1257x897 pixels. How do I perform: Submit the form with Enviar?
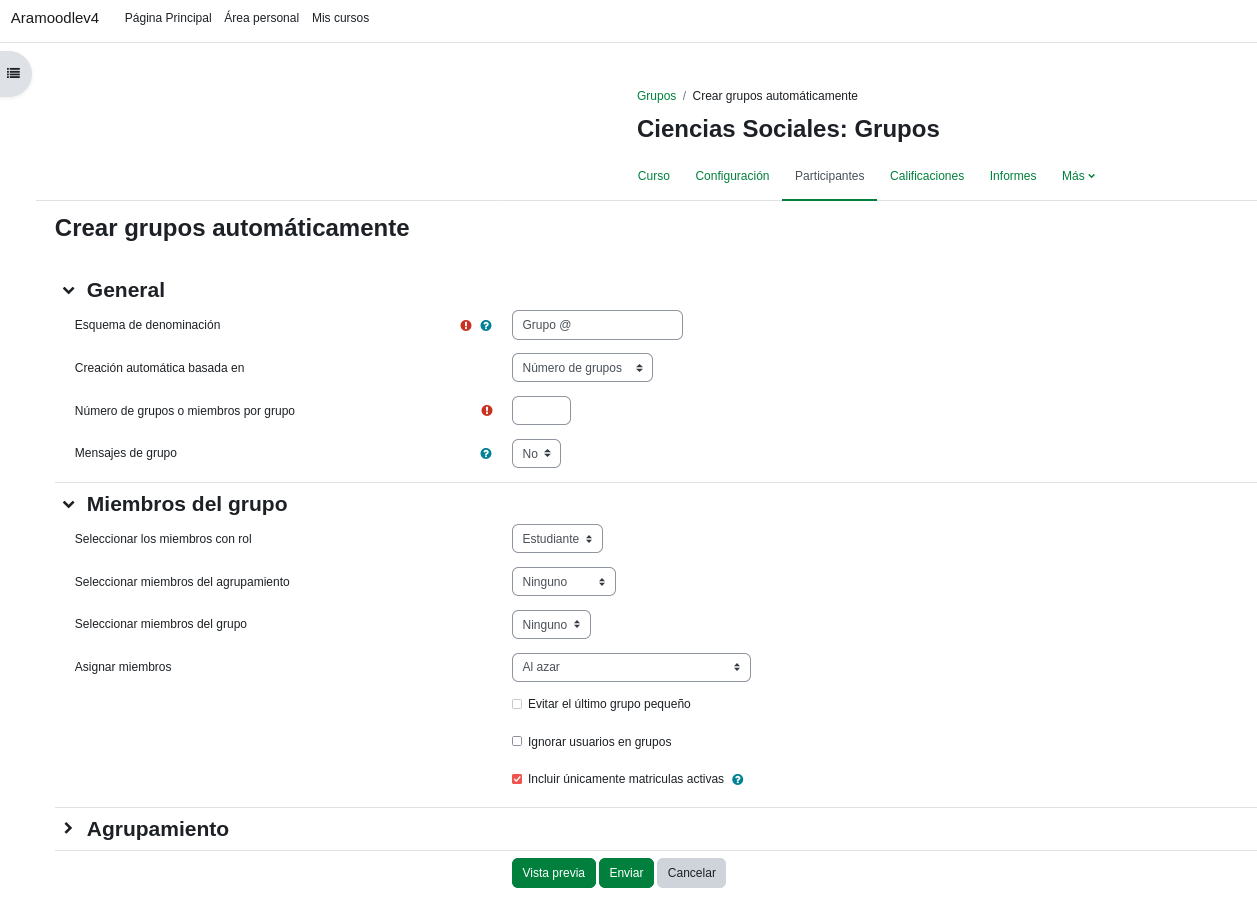click(x=626, y=873)
